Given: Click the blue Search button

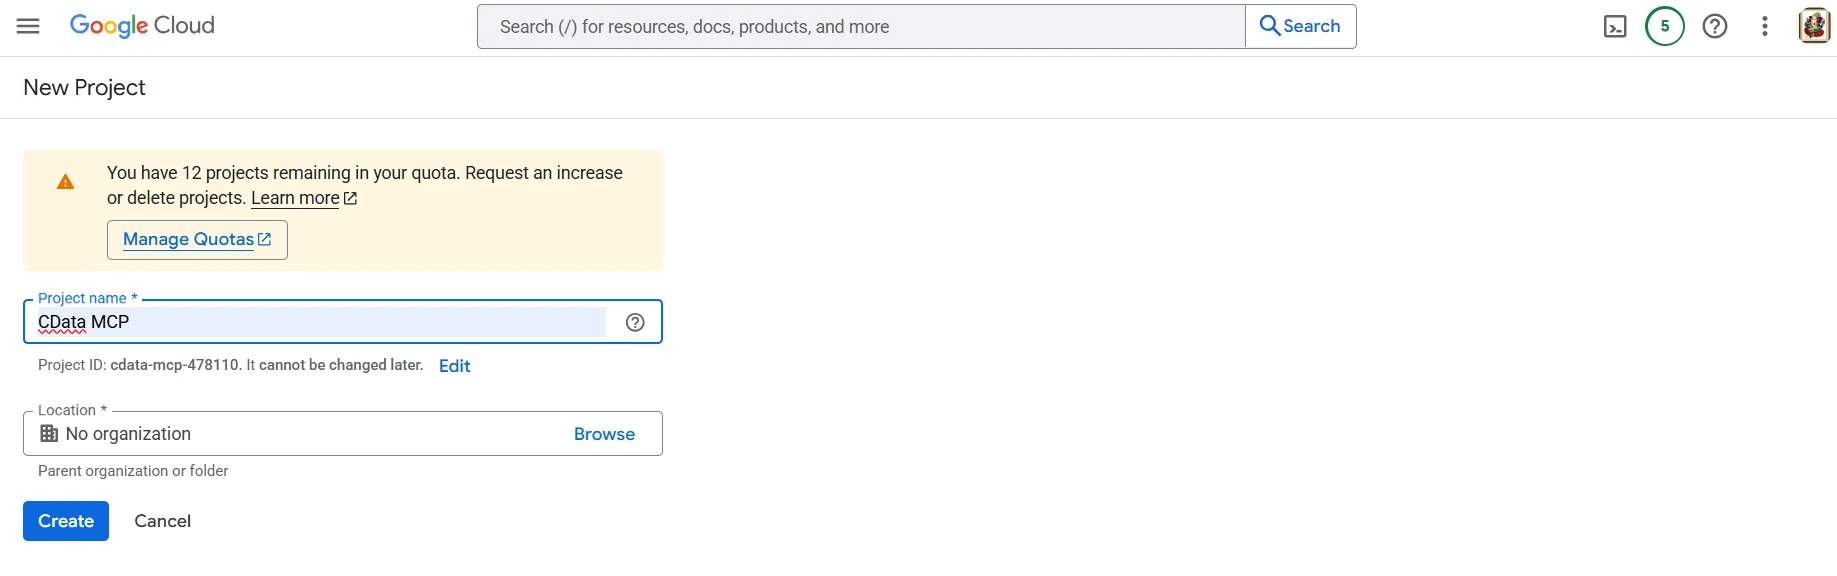Looking at the screenshot, I should tap(1300, 27).
